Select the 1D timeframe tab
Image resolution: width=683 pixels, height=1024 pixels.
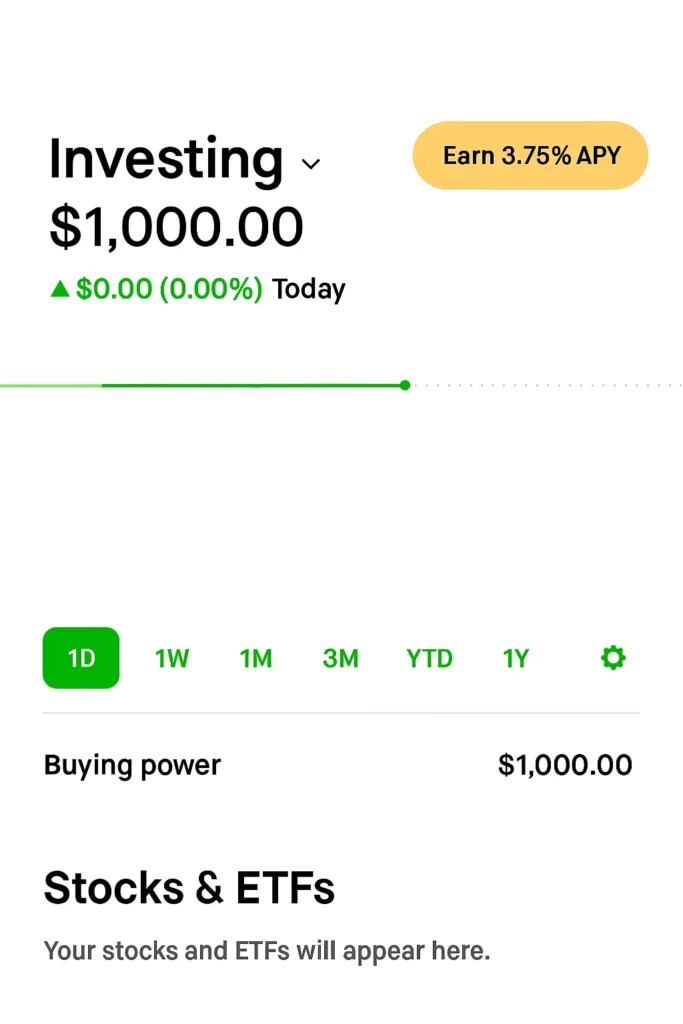coord(81,658)
